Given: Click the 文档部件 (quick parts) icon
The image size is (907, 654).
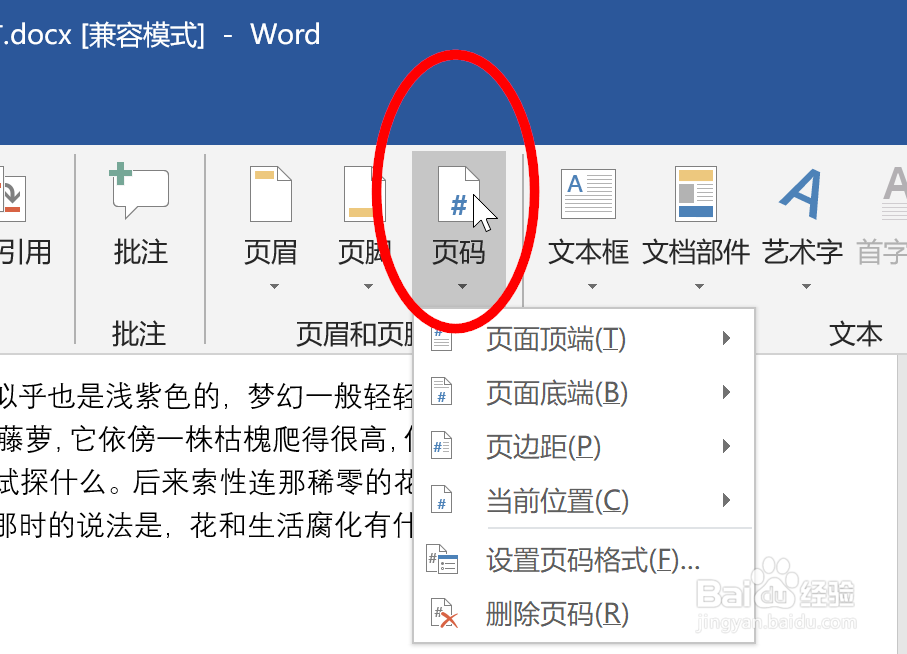Looking at the screenshot, I should (696, 194).
